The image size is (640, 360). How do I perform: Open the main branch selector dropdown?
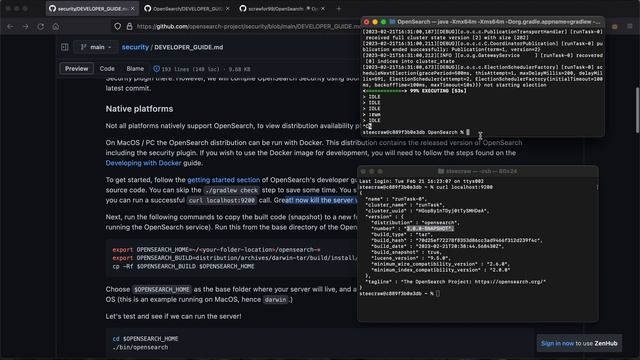[96, 47]
